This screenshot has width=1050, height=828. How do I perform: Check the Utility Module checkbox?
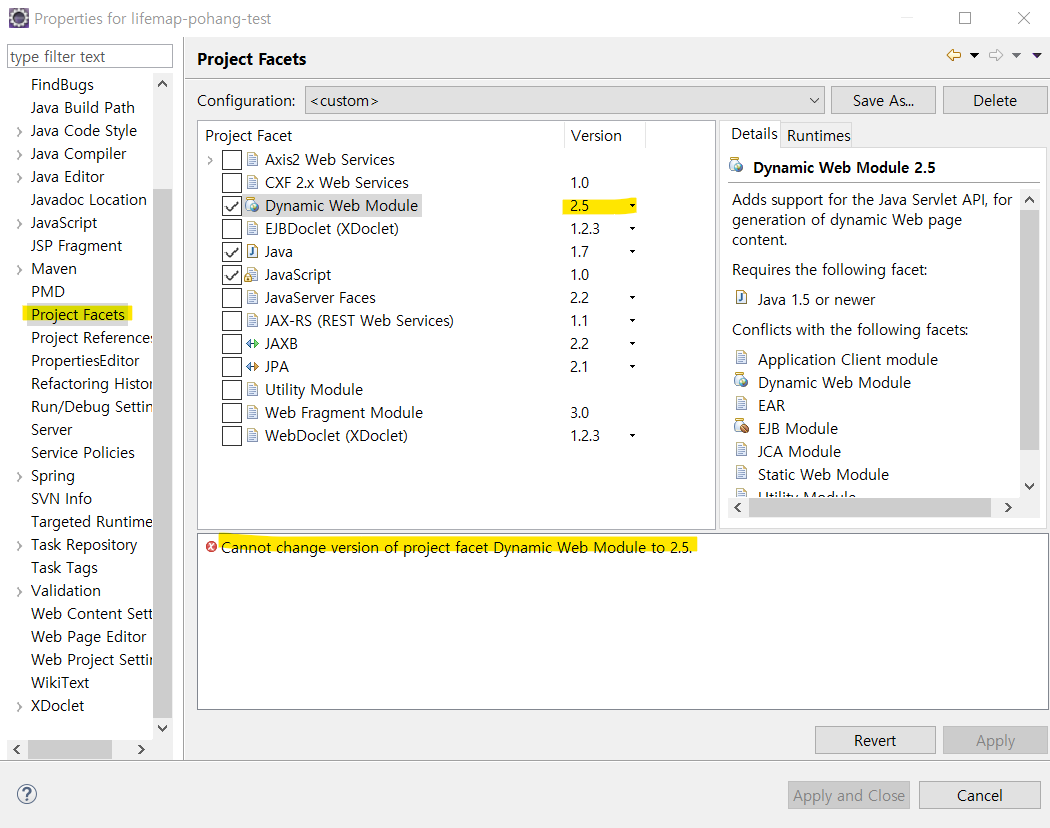click(x=232, y=390)
